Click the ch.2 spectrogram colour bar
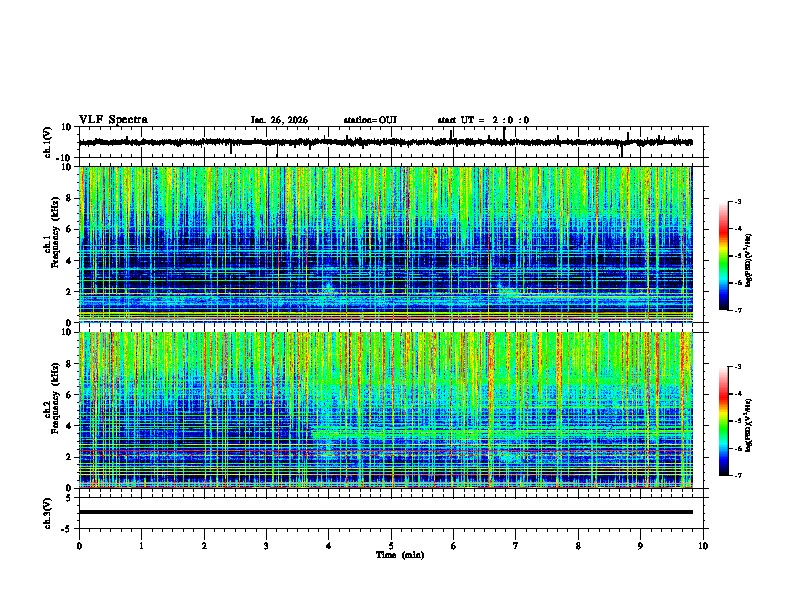Screen dimensions: 792x612 723,421
